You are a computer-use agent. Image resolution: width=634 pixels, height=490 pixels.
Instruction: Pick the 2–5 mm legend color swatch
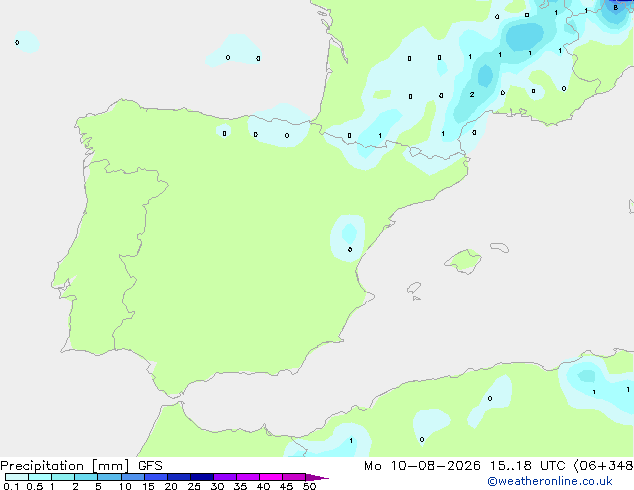(86, 477)
